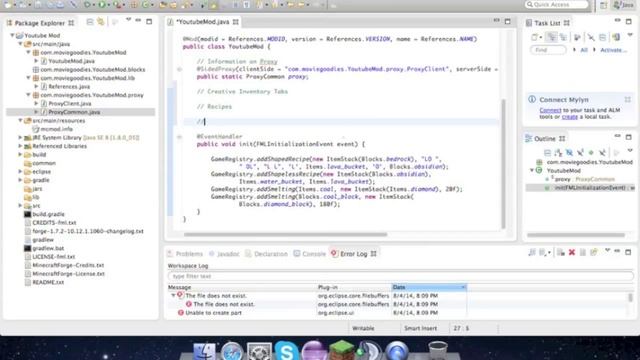Open Minecraft from the Dock
640x360 pixels.
[x=341, y=350]
